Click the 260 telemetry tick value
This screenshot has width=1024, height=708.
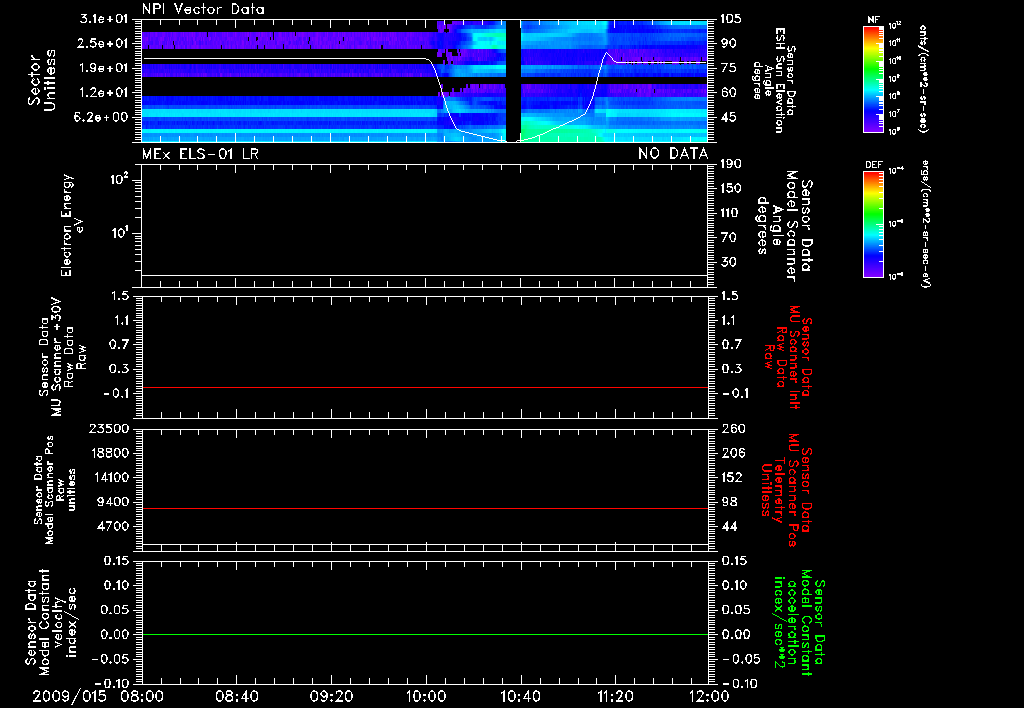click(x=731, y=428)
